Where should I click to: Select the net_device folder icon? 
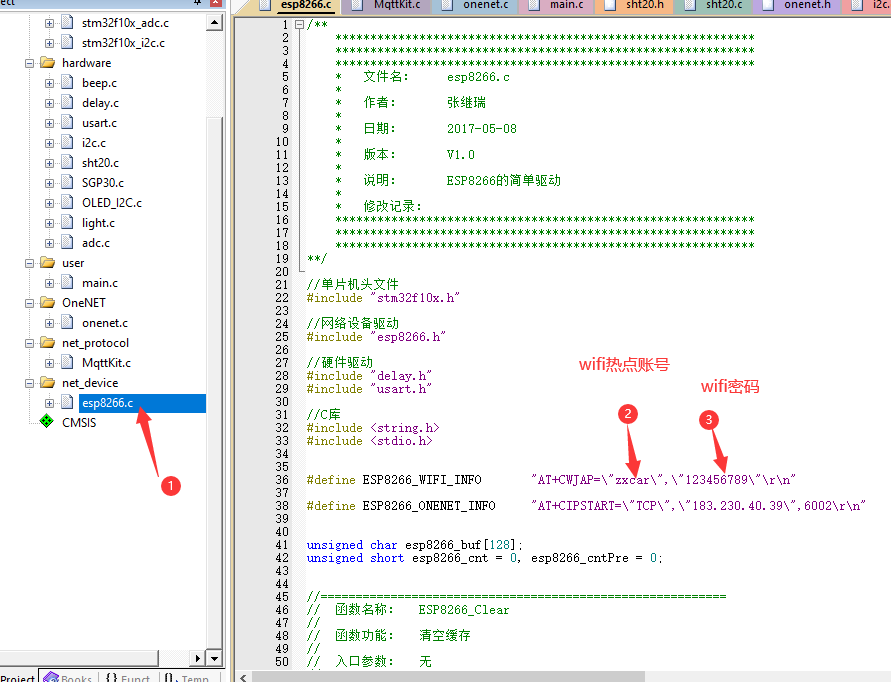(x=47, y=382)
